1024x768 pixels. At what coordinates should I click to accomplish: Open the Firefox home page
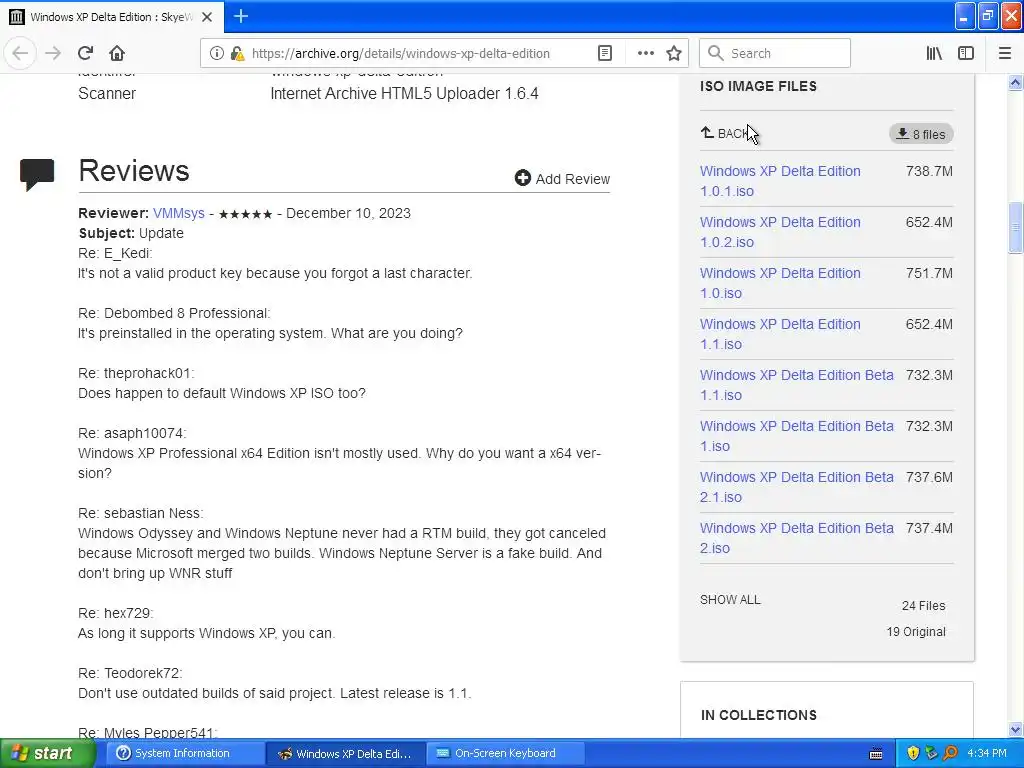pyautogui.click(x=117, y=53)
